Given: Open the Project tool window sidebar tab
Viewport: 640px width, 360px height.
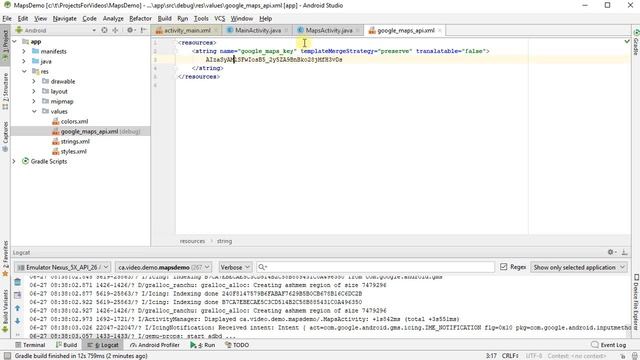Looking at the screenshot, I should (5, 45).
